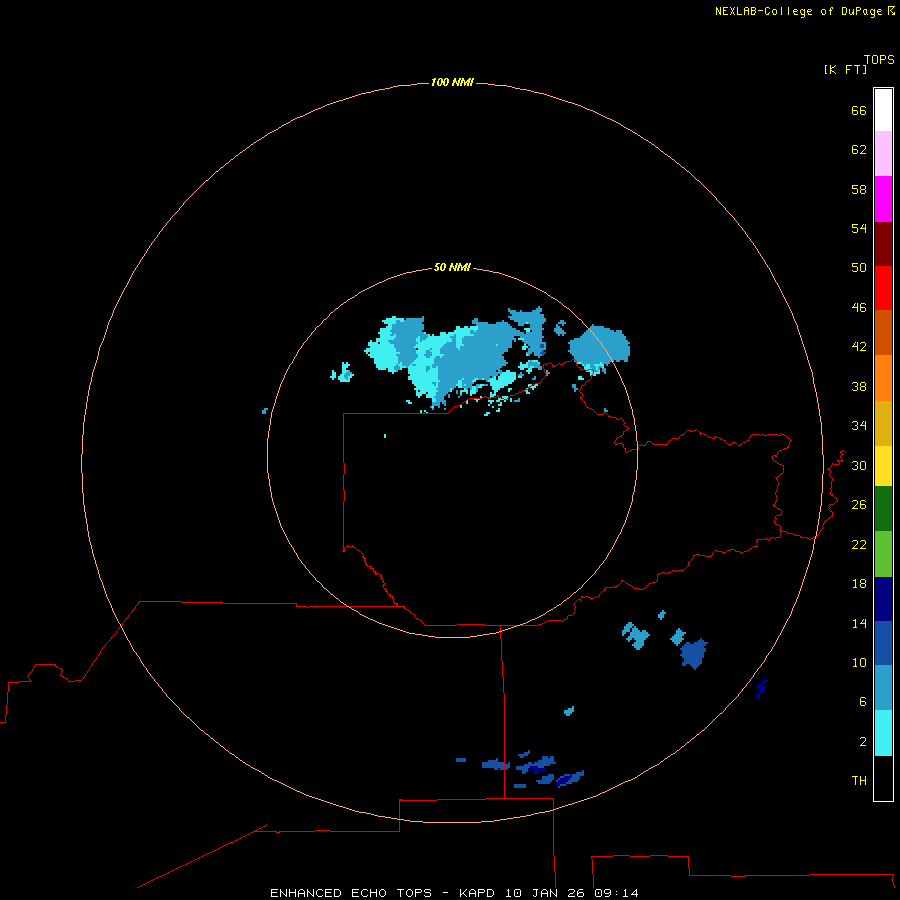Click the 09:14 timestamp

tap(616, 893)
